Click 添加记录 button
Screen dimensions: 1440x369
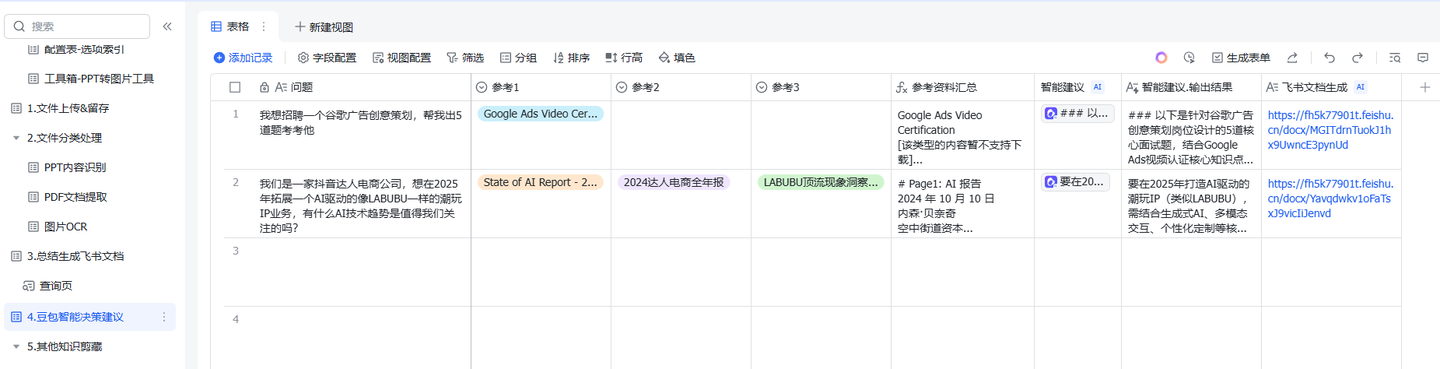tap(243, 58)
